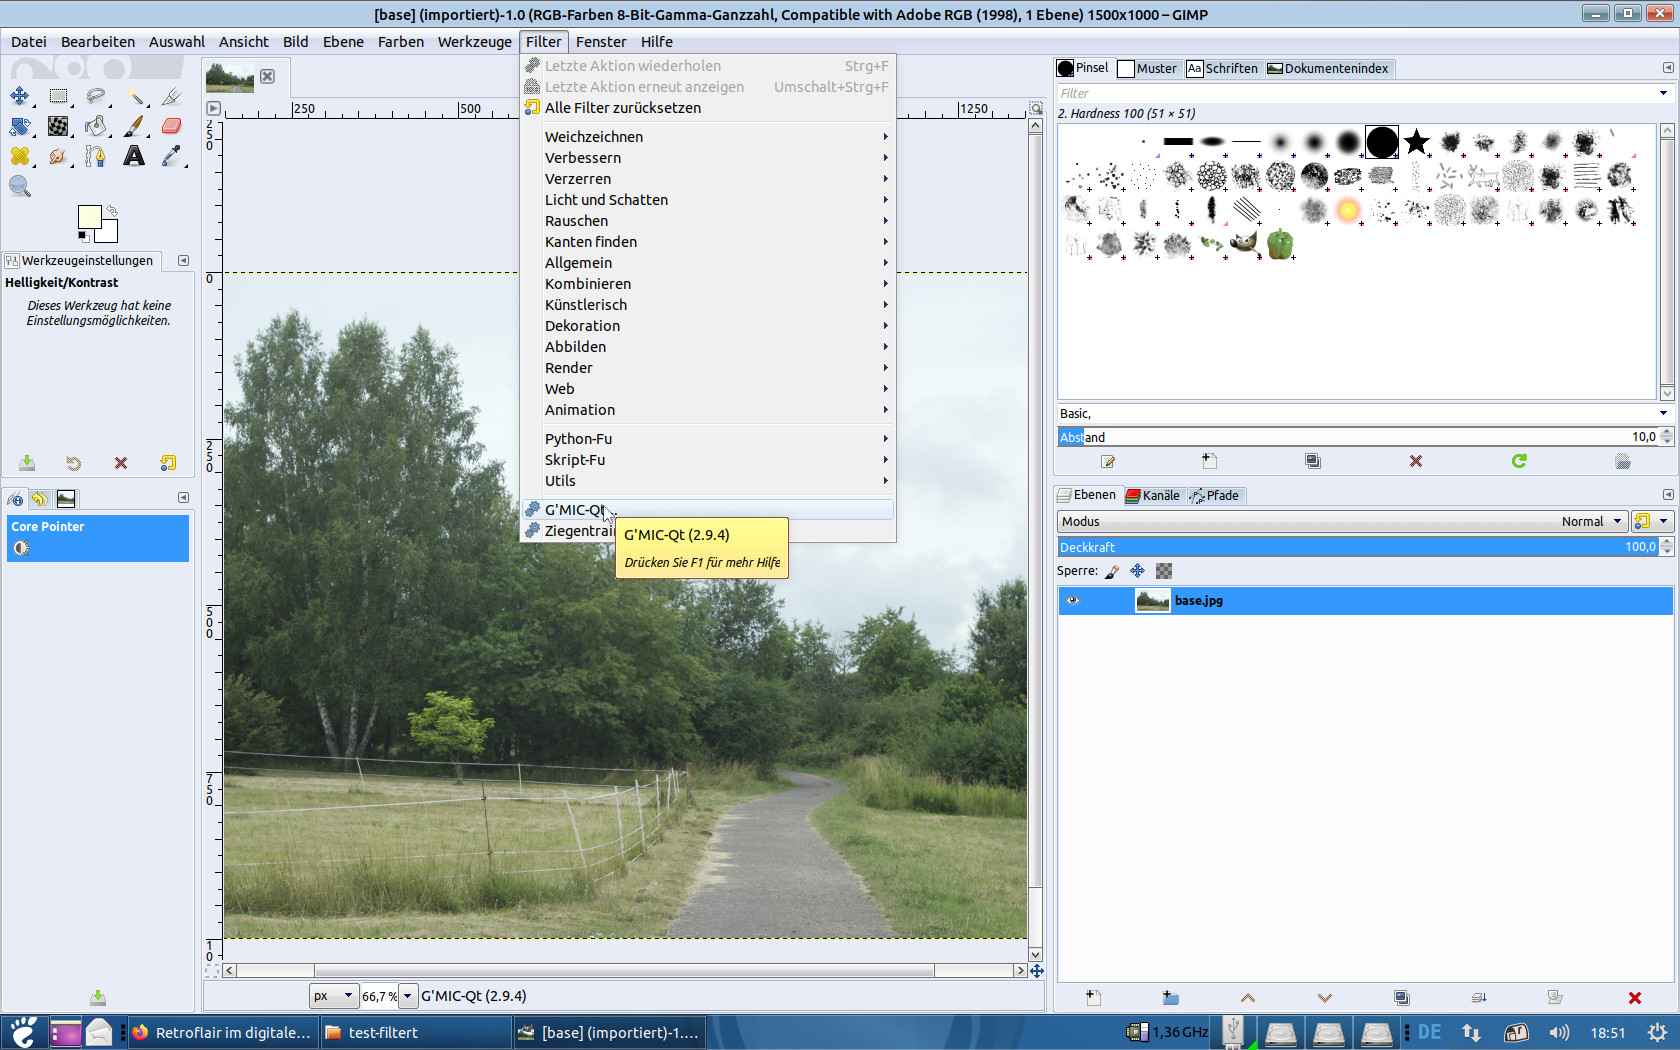Select the Rectangle Select tool
Image resolution: width=1680 pixels, height=1050 pixels.
(58, 96)
